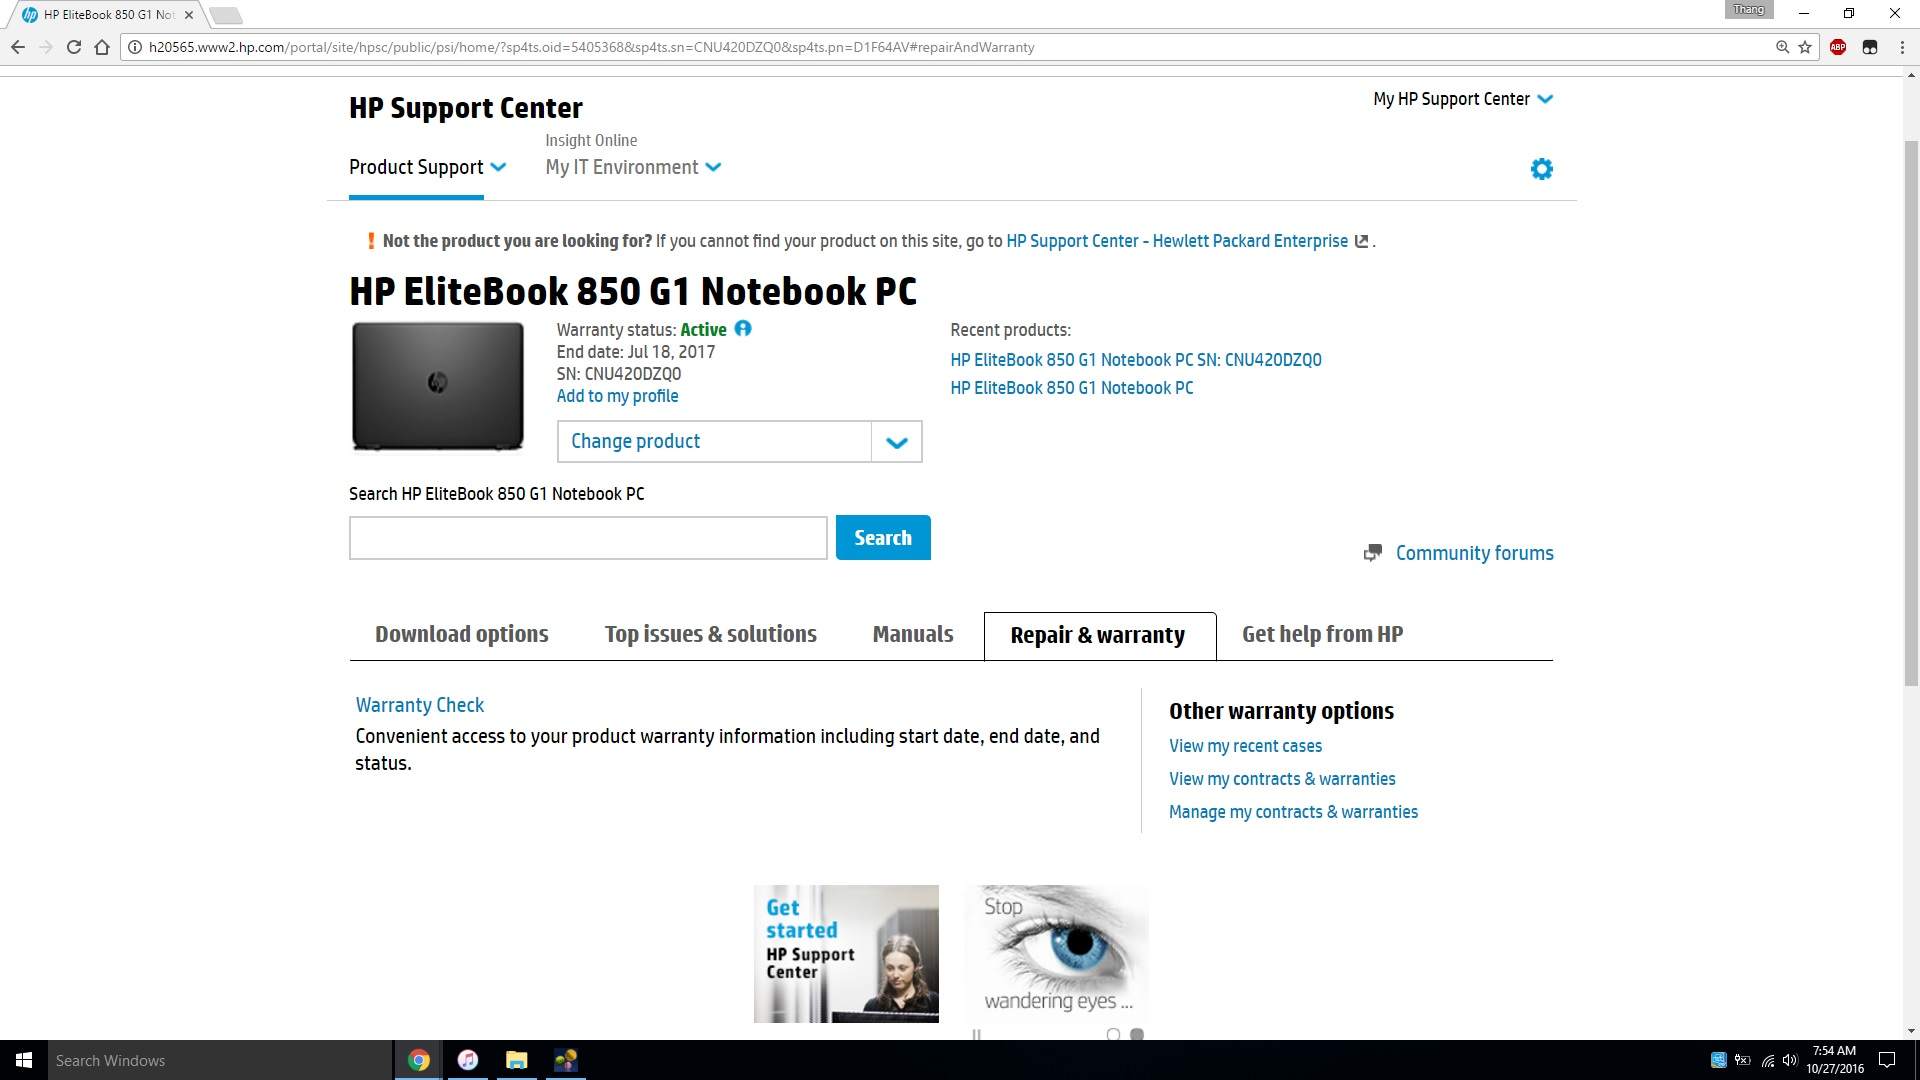The height and width of the screenshot is (1080, 1920).
Task: Click the Thang profile button in title bar
Action: 1749,10
